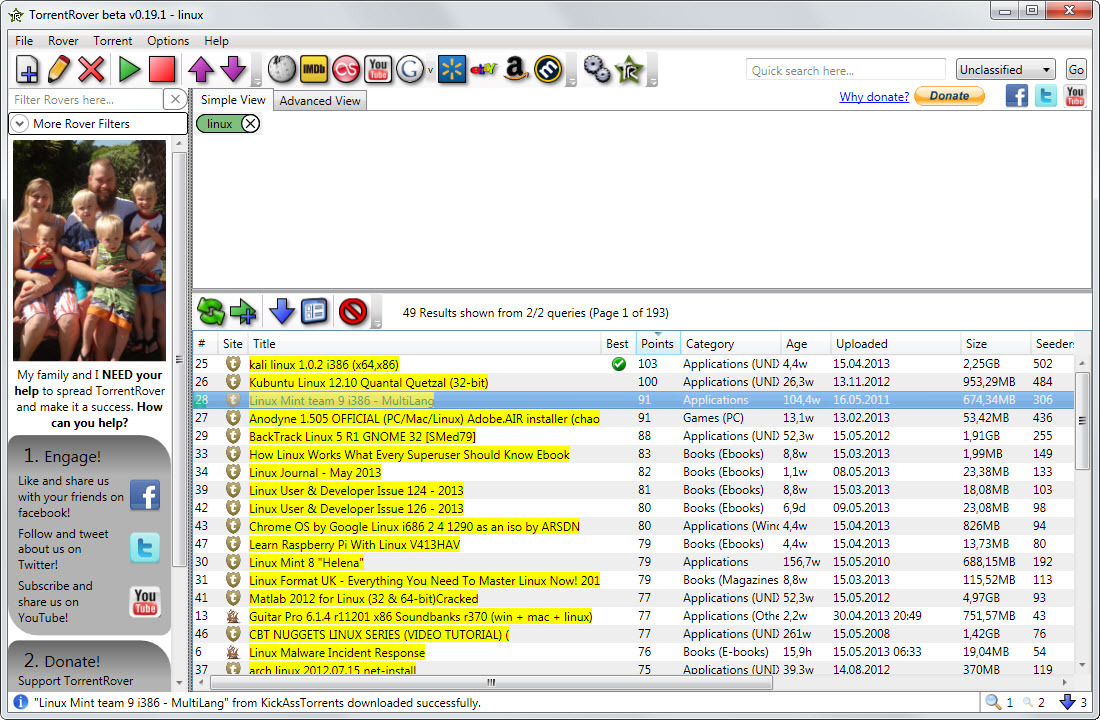
Task: Open the Last.fm search icon
Action: (346, 69)
